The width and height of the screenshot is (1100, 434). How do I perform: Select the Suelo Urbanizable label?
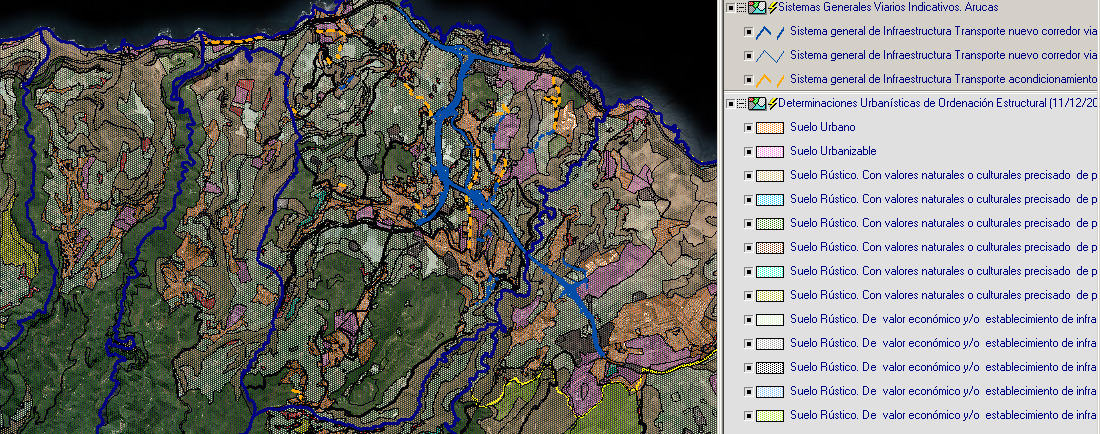coord(833,151)
